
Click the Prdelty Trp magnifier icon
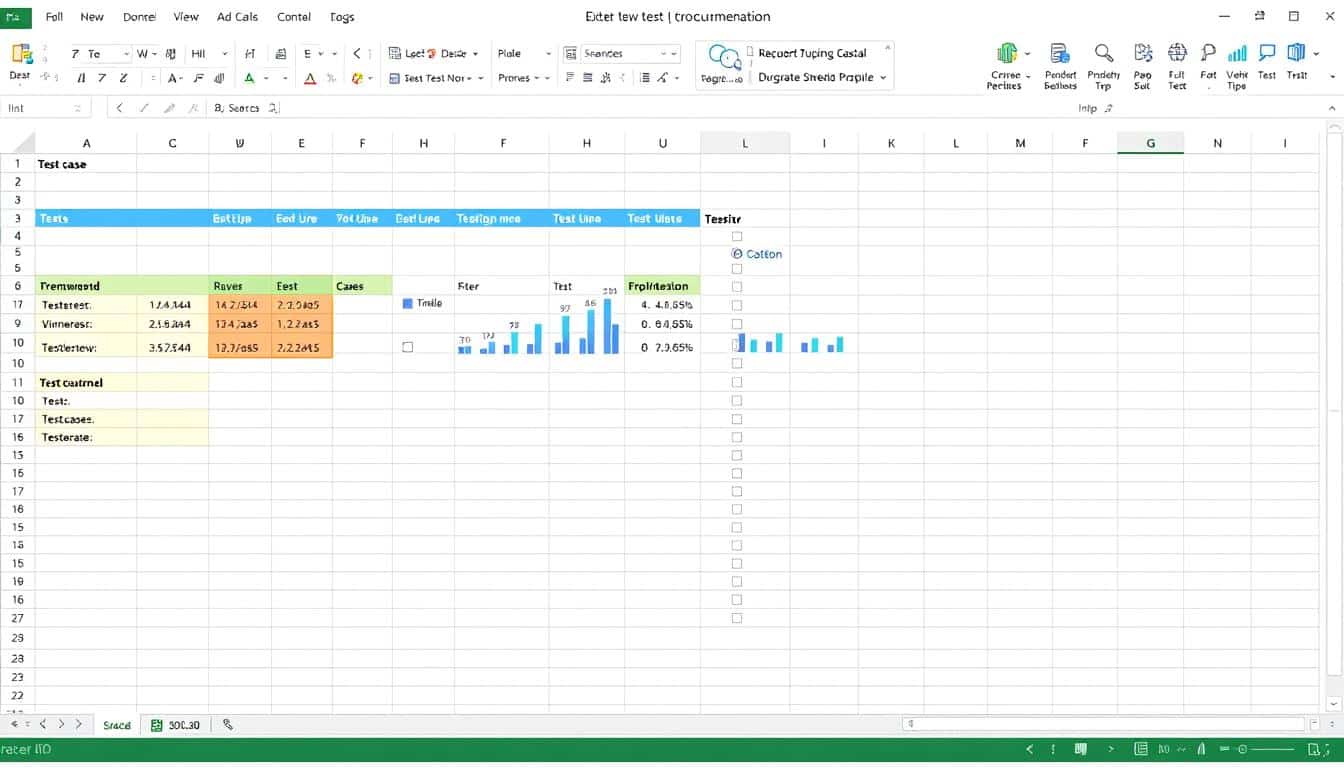[1103, 54]
